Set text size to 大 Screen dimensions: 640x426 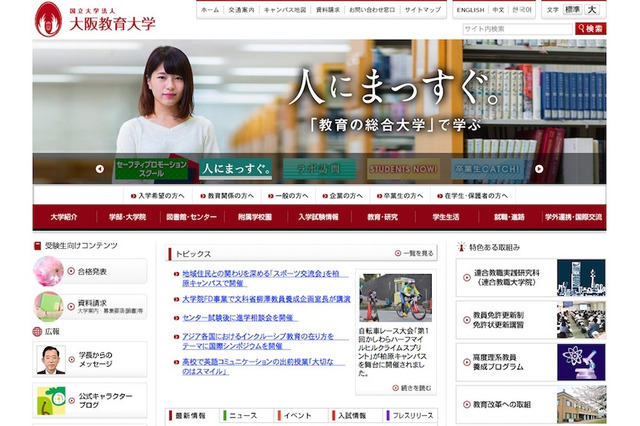point(592,9)
